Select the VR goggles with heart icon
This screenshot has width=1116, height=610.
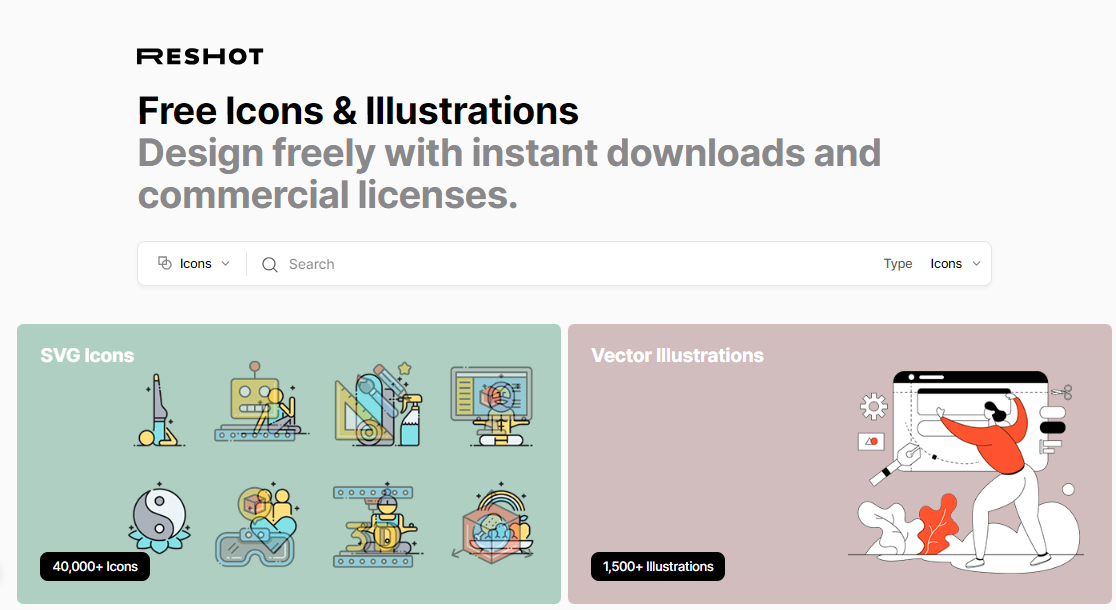click(x=257, y=527)
